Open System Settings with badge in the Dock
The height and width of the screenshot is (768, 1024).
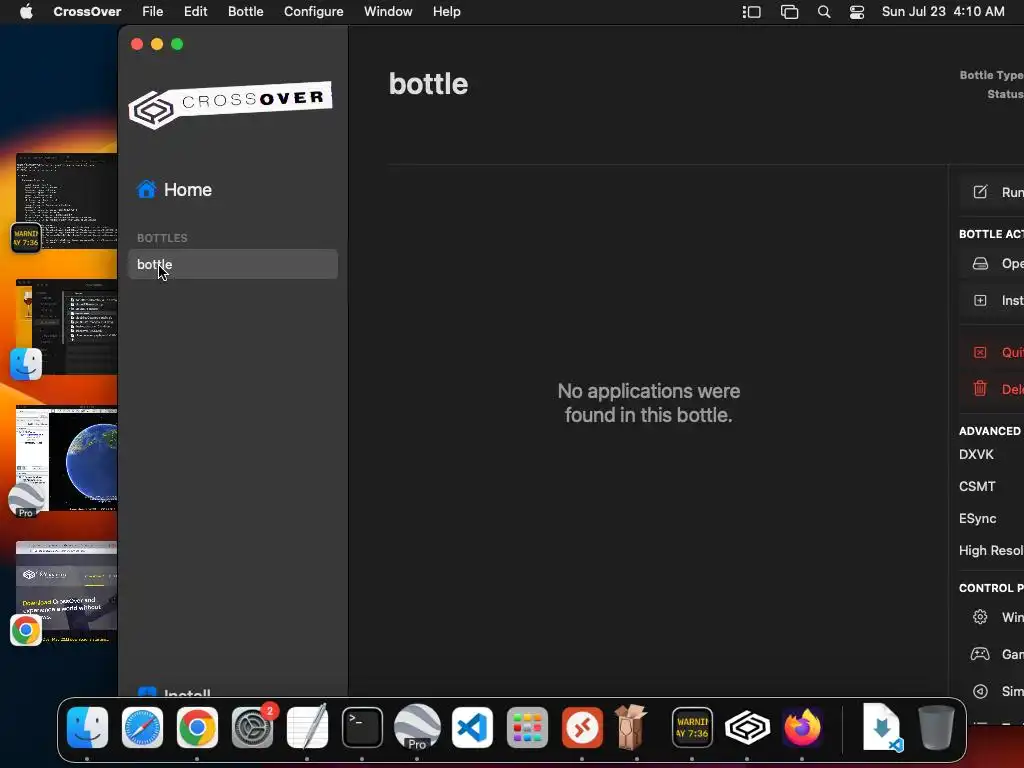point(253,728)
